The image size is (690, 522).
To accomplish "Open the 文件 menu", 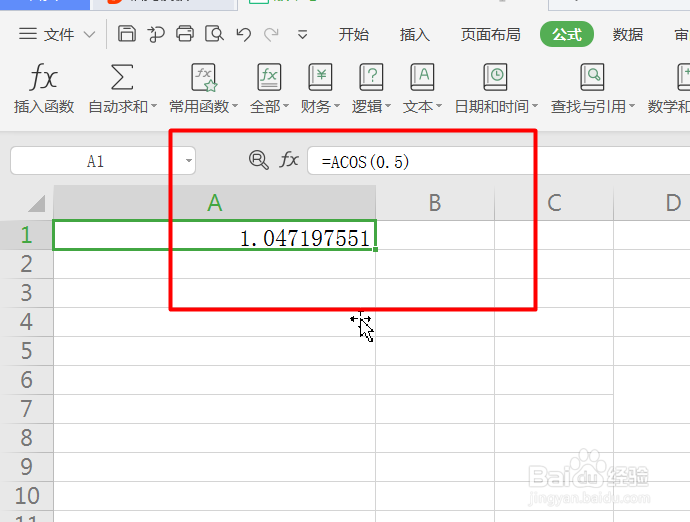I will [x=47, y=34].
